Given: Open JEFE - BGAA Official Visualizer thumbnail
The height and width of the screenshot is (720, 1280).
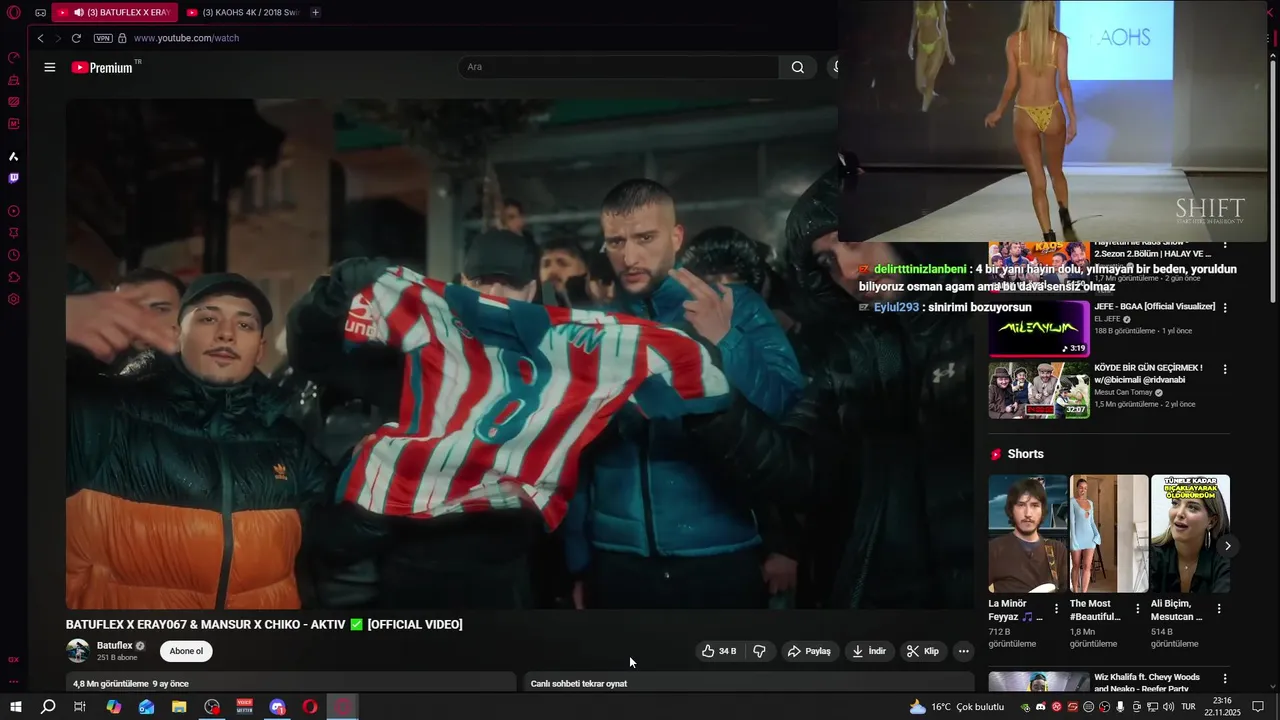Looking at the screenshot, I should [x=1039, y=328].
